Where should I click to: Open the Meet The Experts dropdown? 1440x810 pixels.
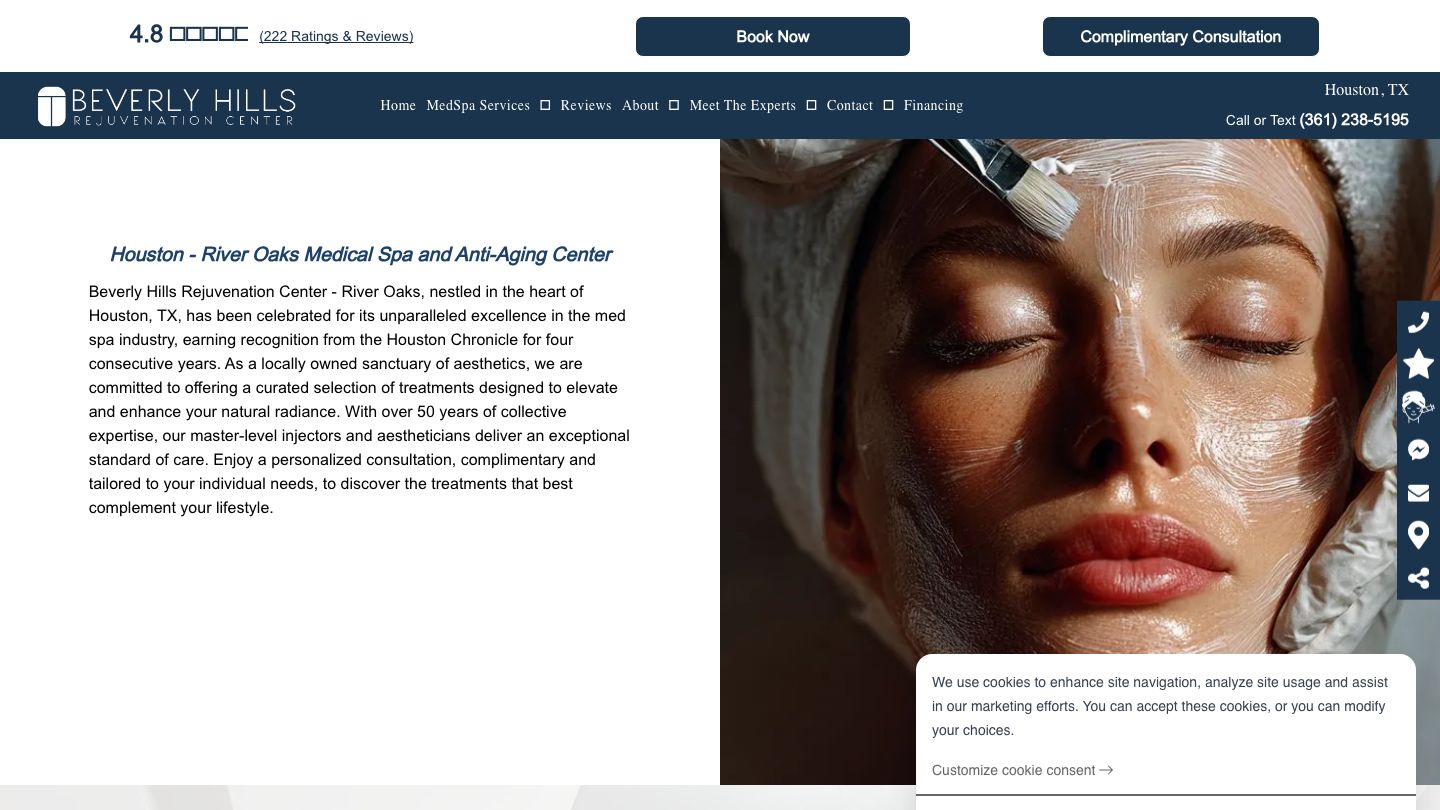742,105
